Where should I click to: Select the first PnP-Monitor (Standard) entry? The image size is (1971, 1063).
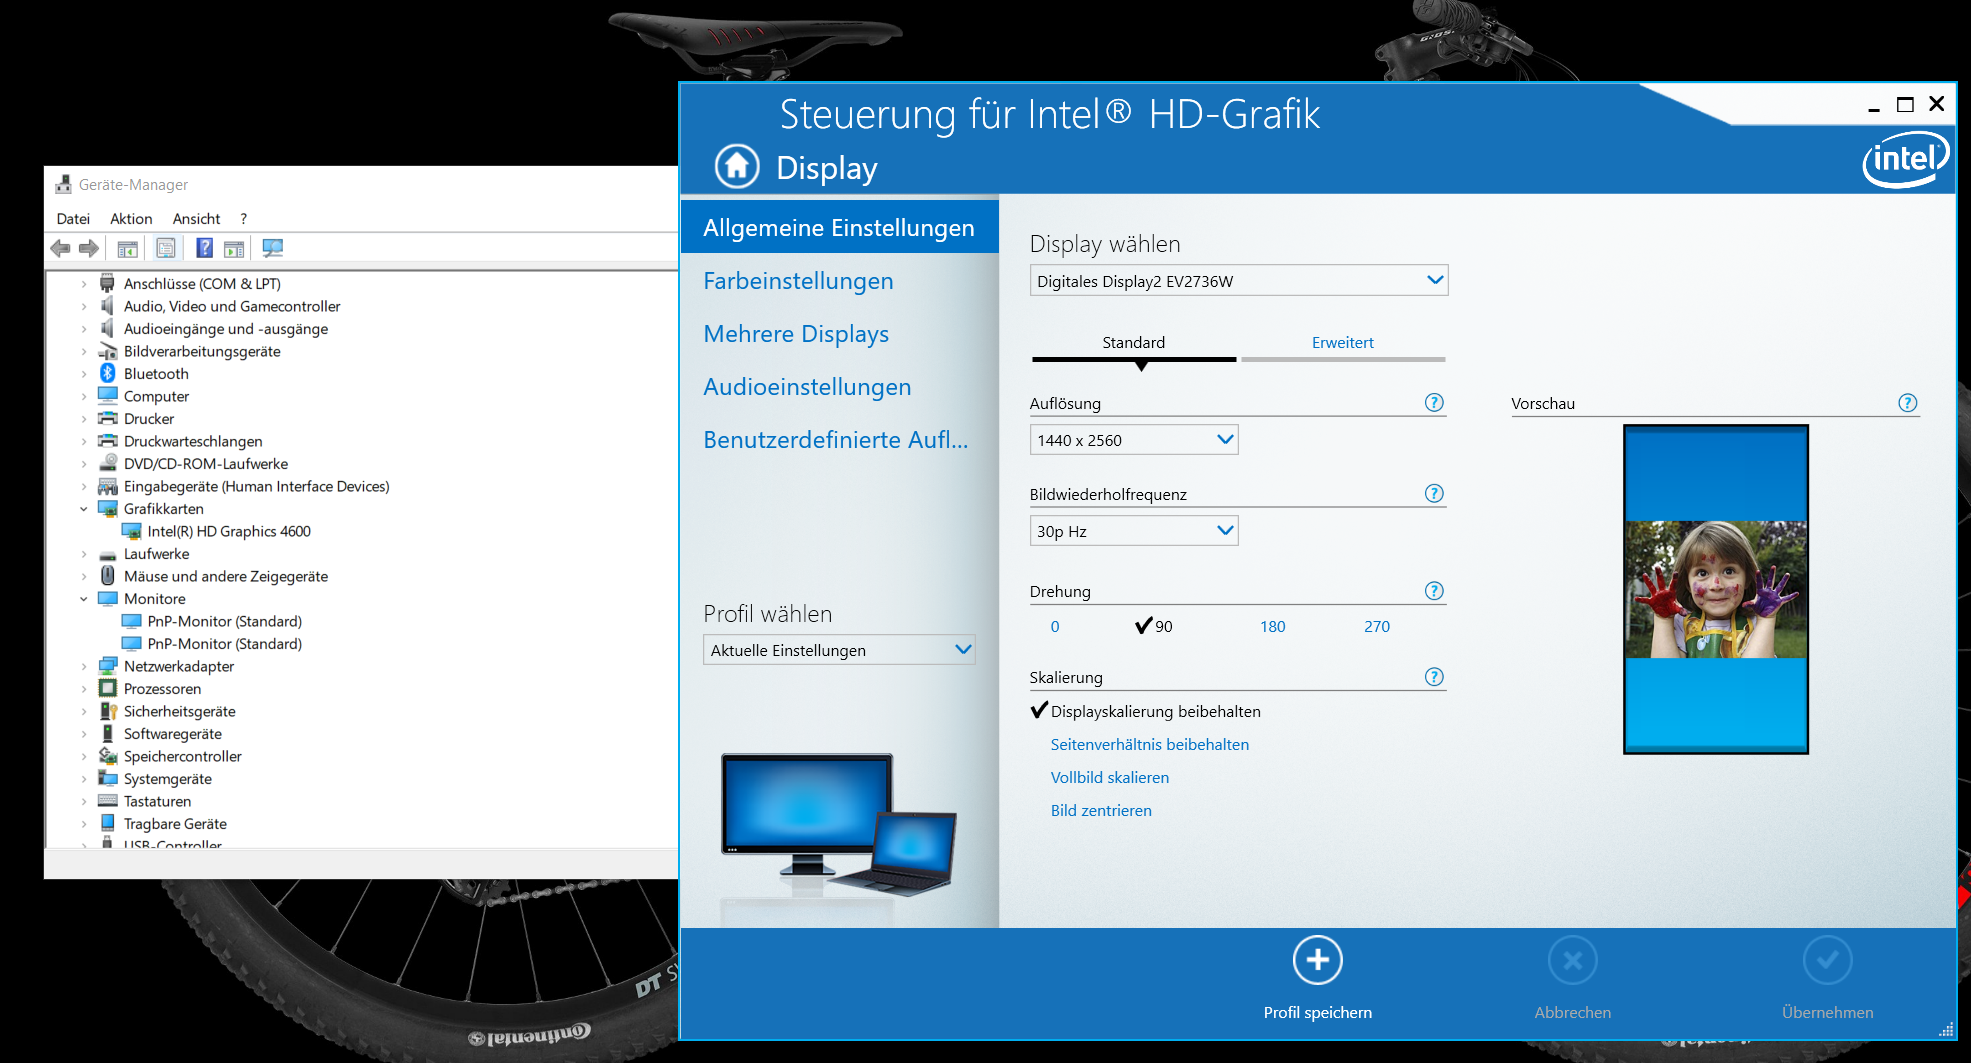click(224, 621)
